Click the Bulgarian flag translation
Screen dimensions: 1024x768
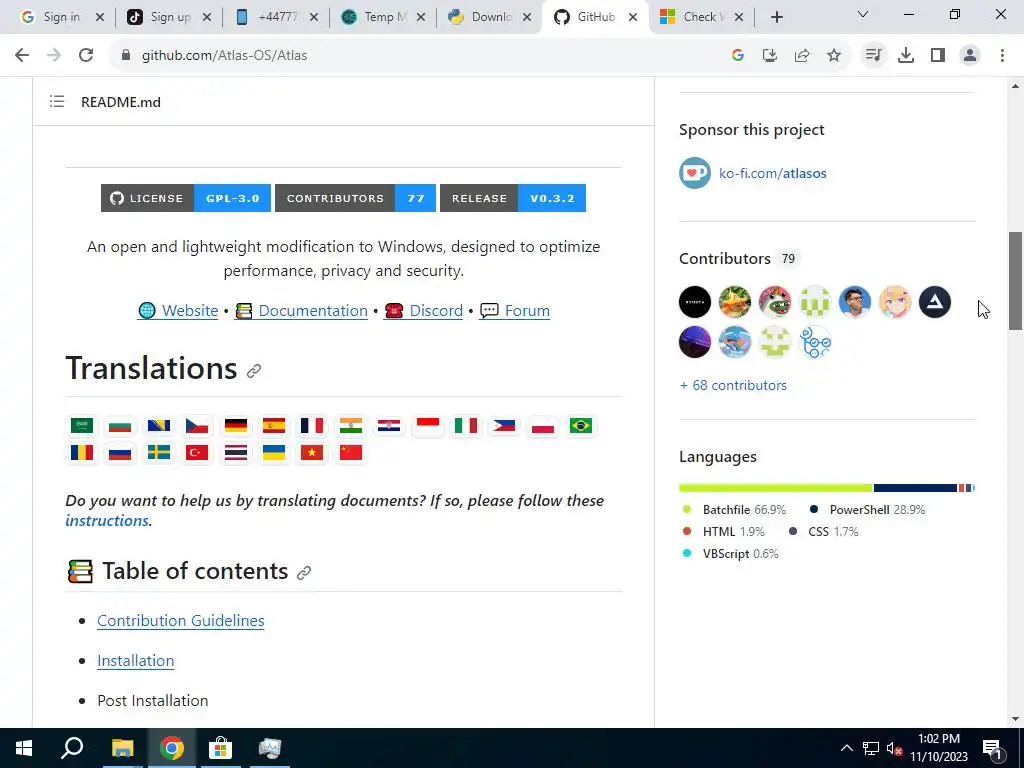pos(120,426)
